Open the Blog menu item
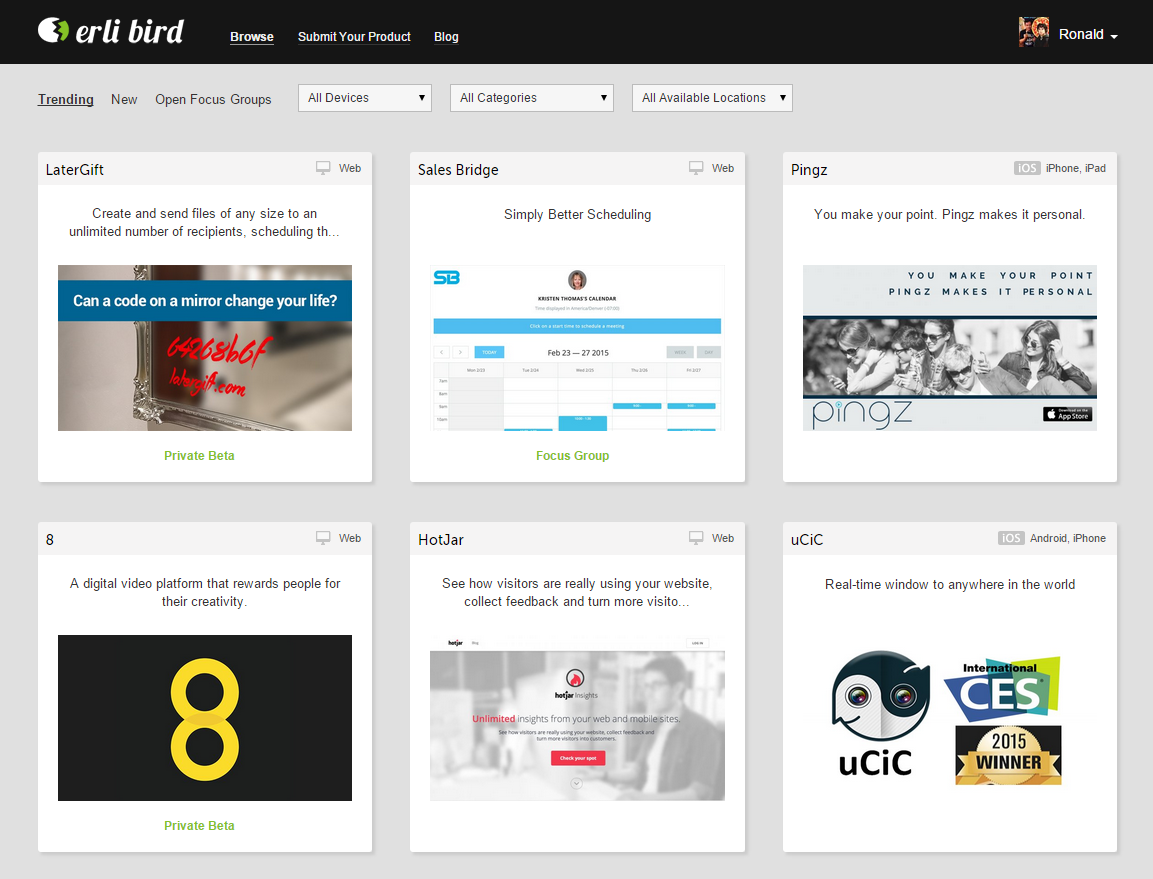The width and height of the screenshot is (1153, 879). pos(446,36)
